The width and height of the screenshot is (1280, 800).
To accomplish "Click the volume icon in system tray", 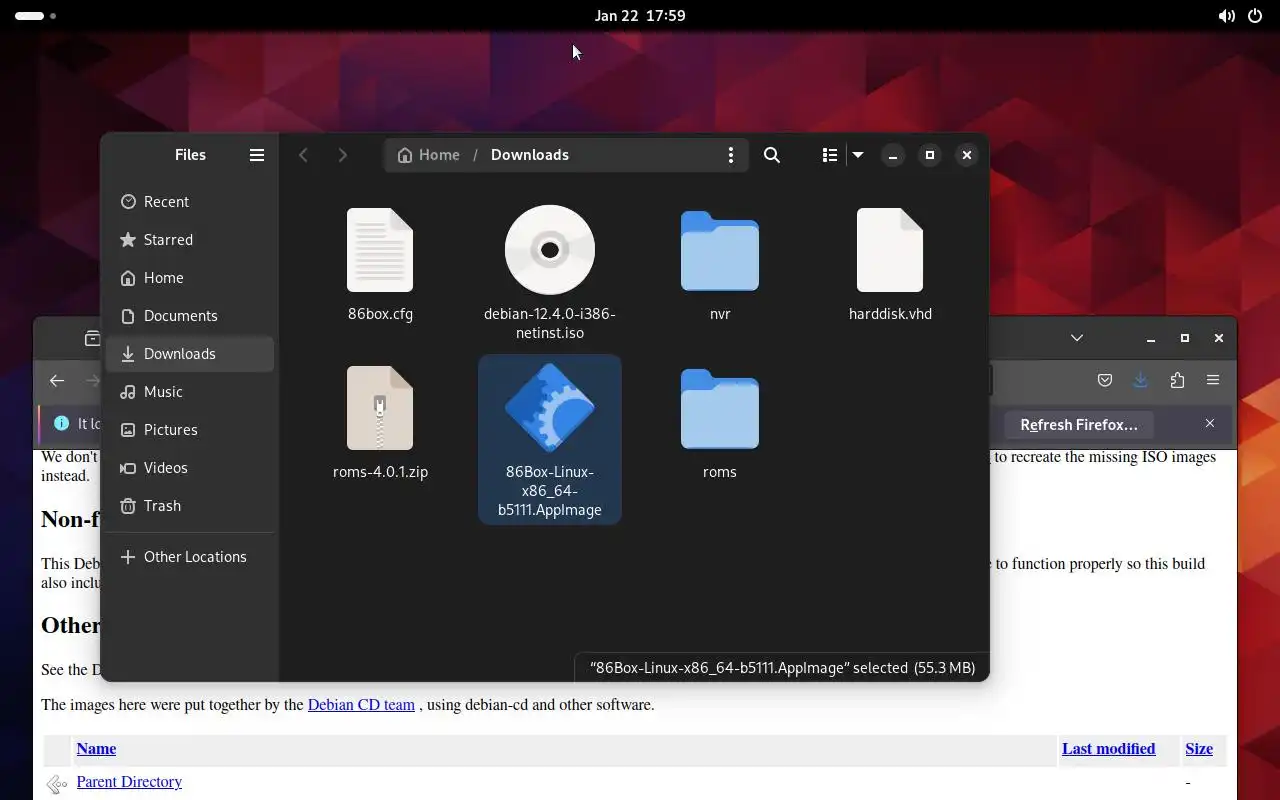I will click(x=1226, y=16).
